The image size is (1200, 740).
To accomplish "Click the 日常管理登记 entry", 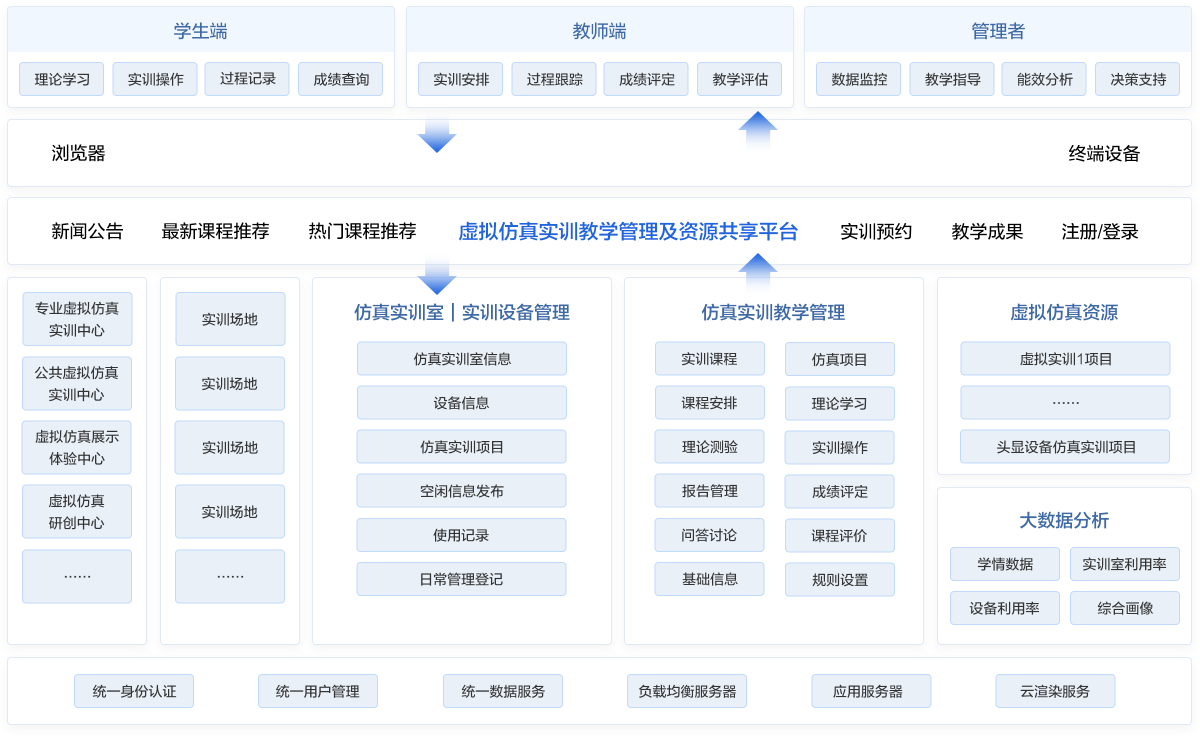I will click(x=461, y=579).
